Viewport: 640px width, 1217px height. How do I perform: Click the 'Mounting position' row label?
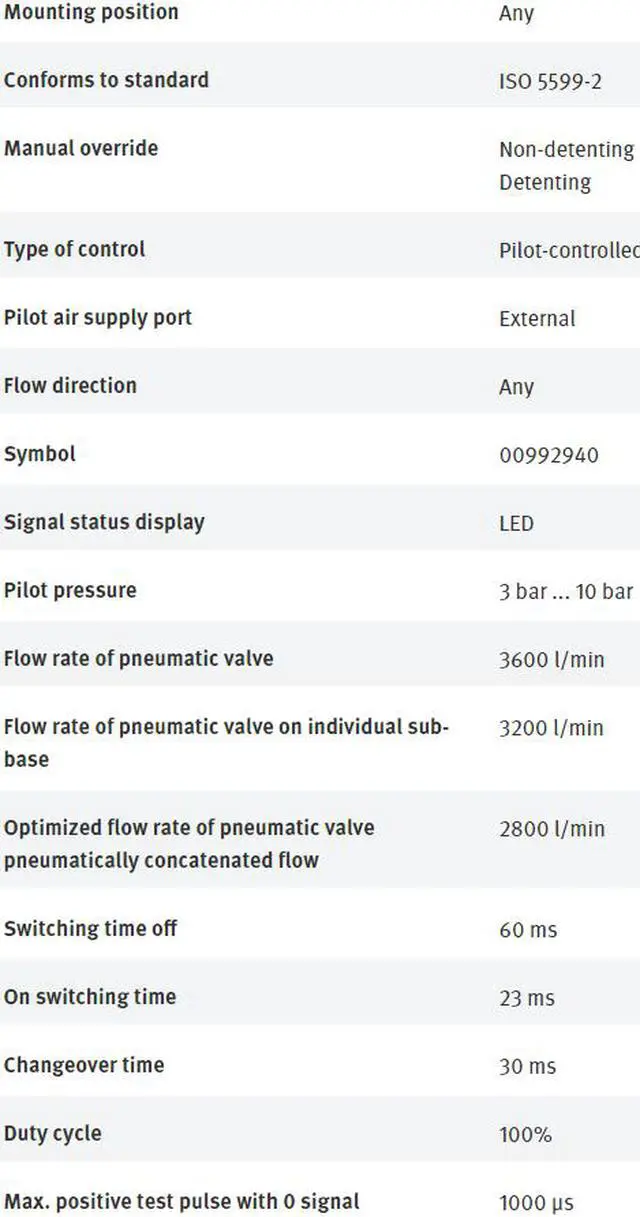[91, 13]
